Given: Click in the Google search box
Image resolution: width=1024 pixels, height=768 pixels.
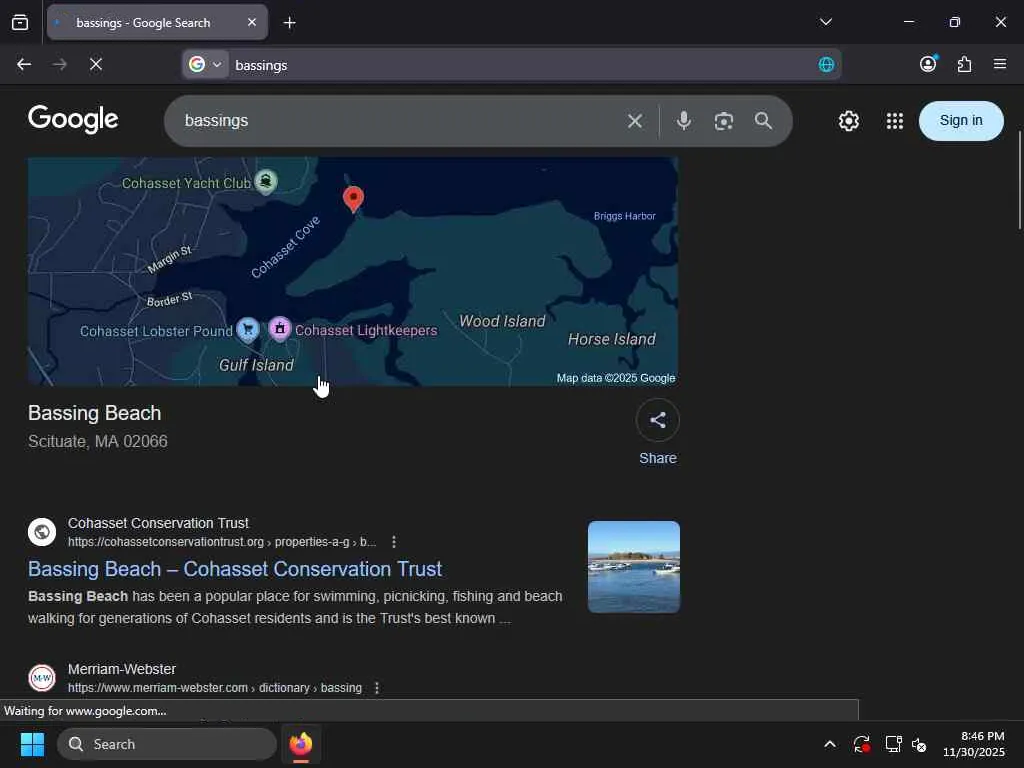Looking at the screenshot, I should 398,121.
